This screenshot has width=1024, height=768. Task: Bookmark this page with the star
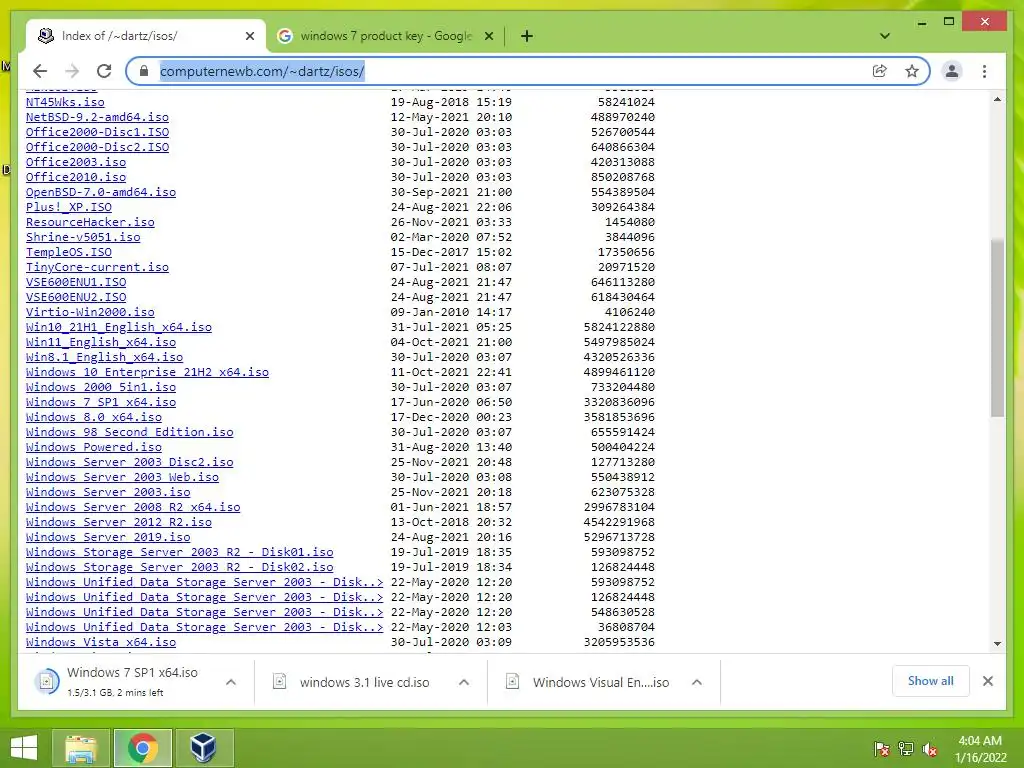pyautogui.click(x=912, y=71)
